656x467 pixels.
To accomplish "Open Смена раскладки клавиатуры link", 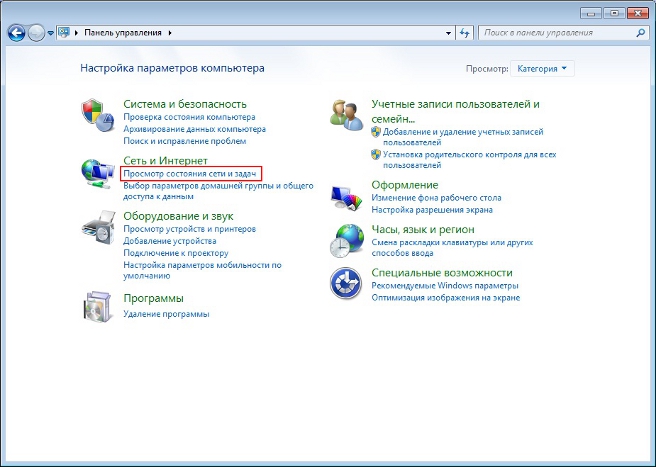I will coord(452,248).
